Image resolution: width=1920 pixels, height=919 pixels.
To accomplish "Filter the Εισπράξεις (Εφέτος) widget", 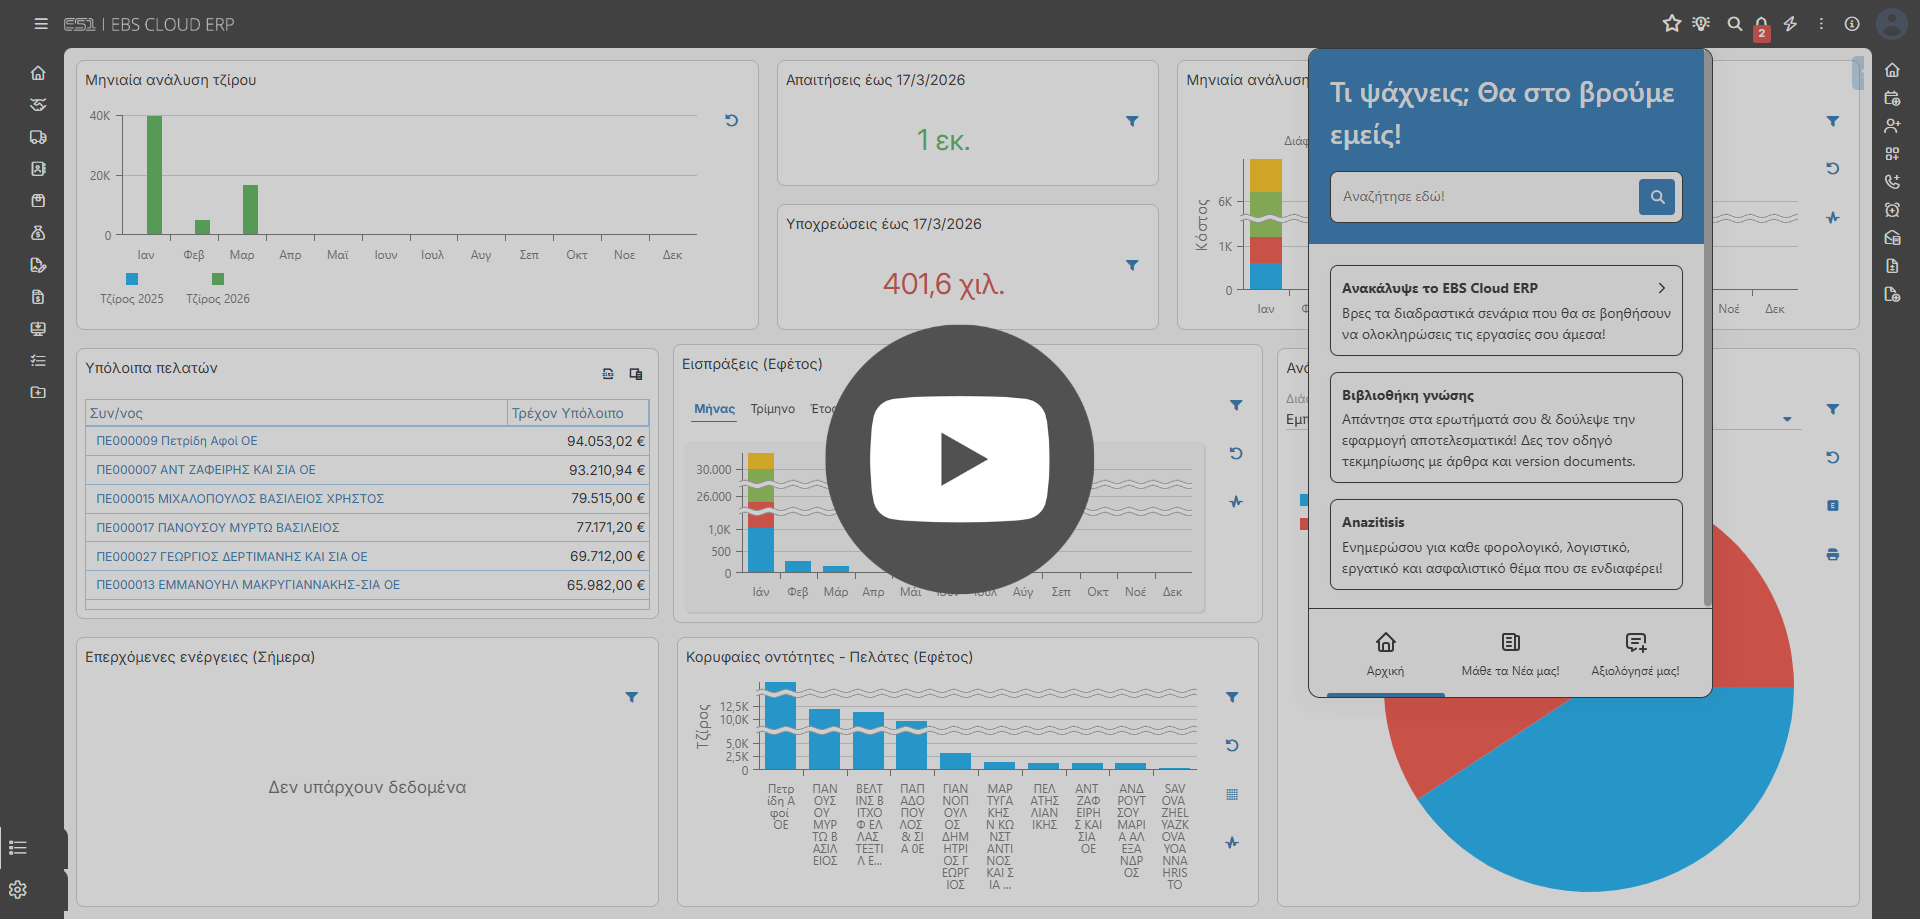I will click(1236, 405).
